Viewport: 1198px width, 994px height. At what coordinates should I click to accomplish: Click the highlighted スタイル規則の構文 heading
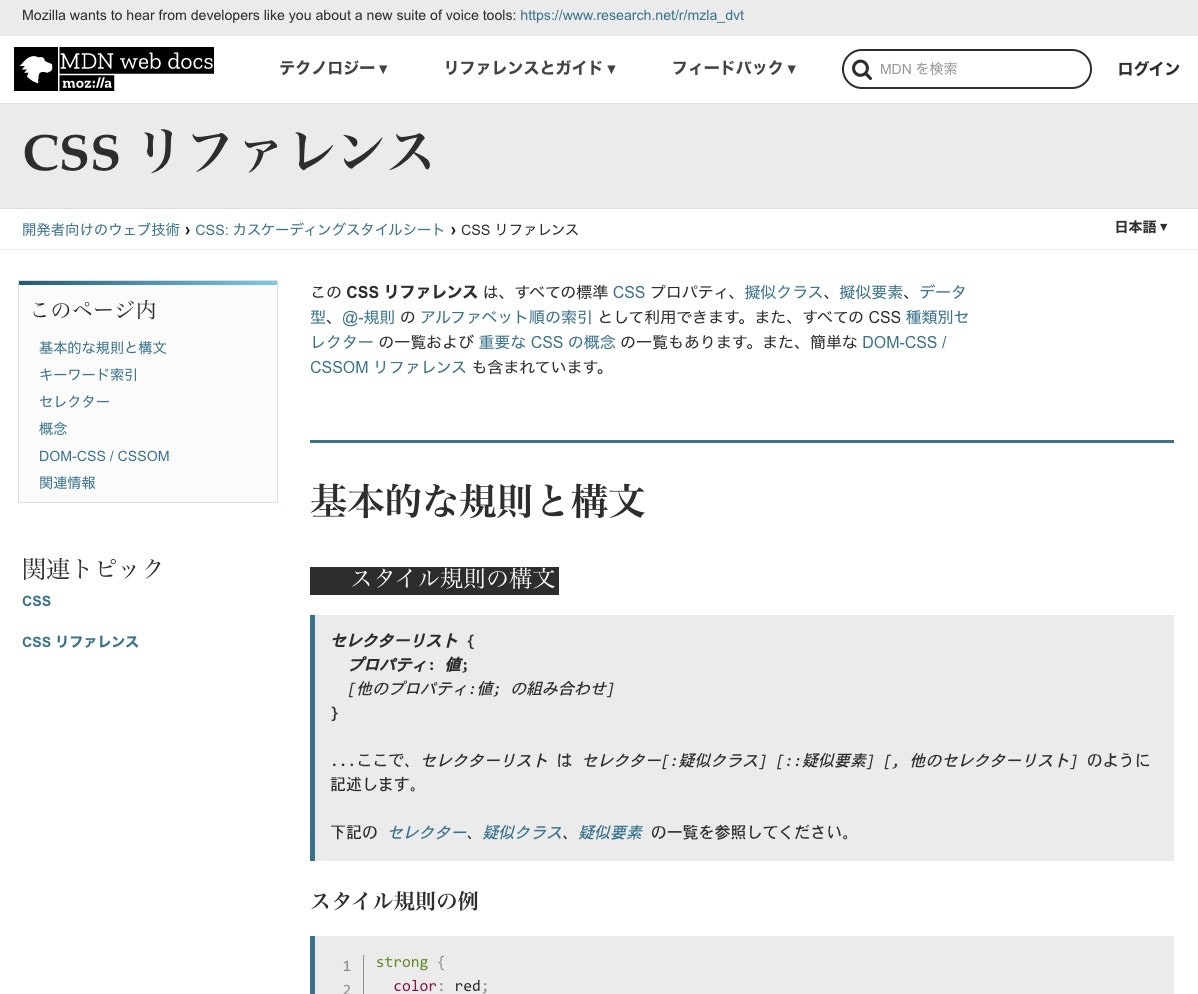tap(435, 580)
